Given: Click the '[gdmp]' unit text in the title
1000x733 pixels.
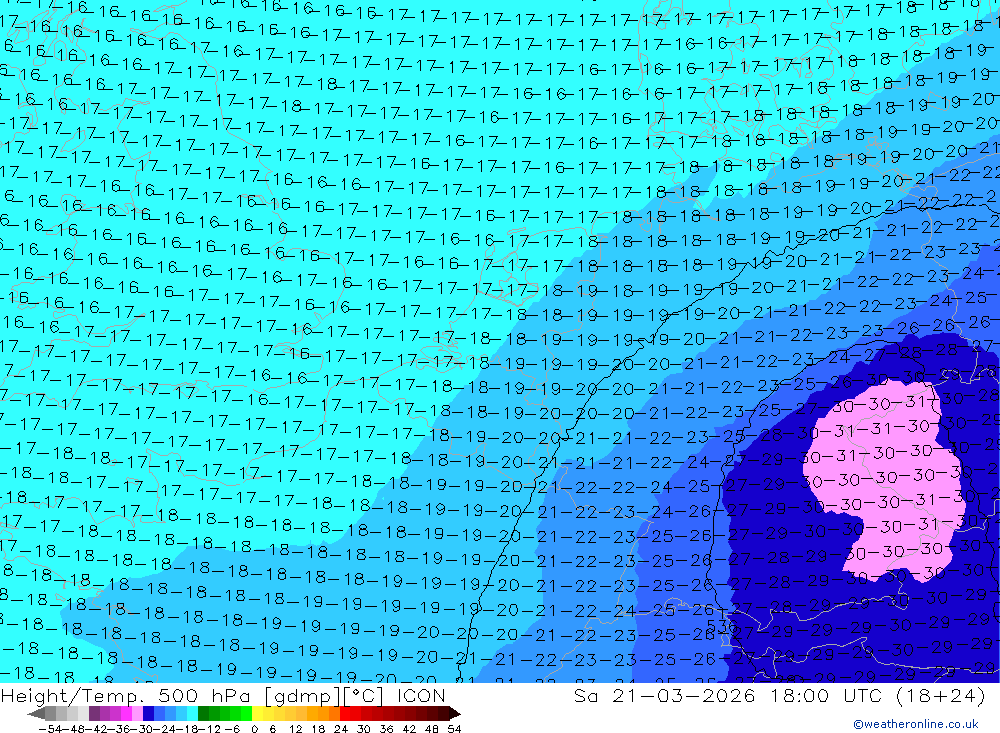Looking at the screenshot, I should click(304, 696).
